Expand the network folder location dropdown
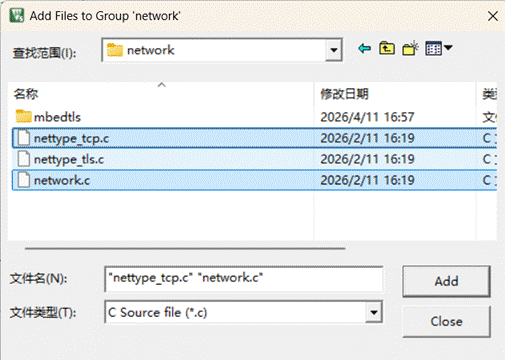 click(334, 50)
